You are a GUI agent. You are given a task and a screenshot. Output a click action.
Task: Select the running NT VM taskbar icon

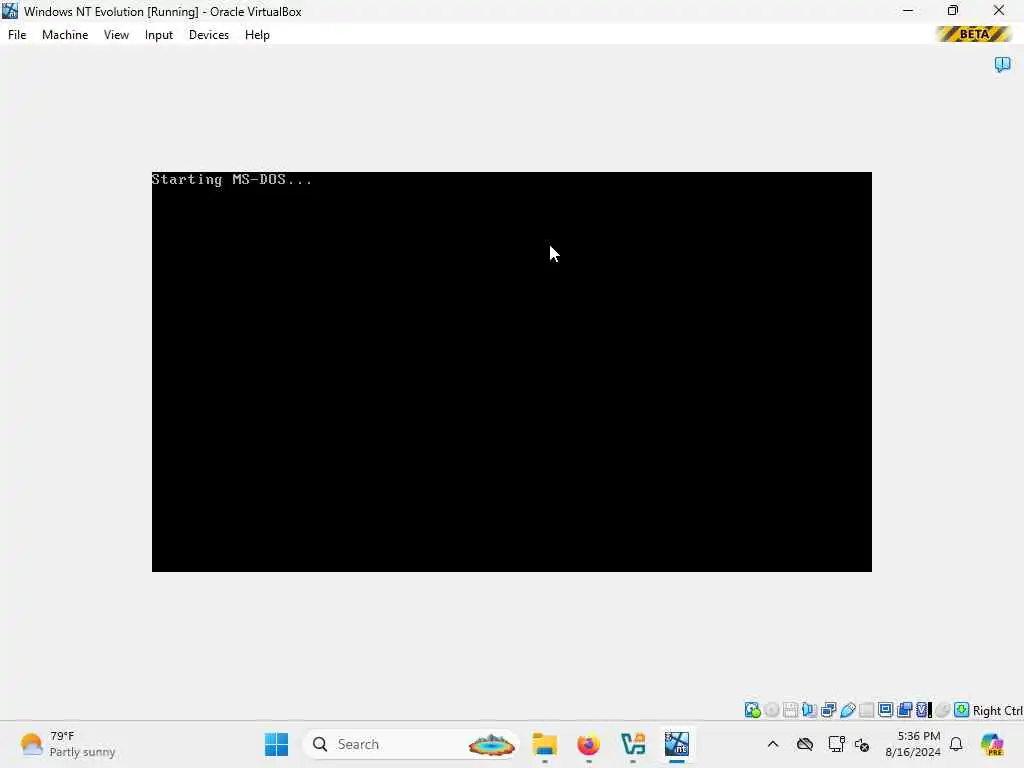[677, 744]
